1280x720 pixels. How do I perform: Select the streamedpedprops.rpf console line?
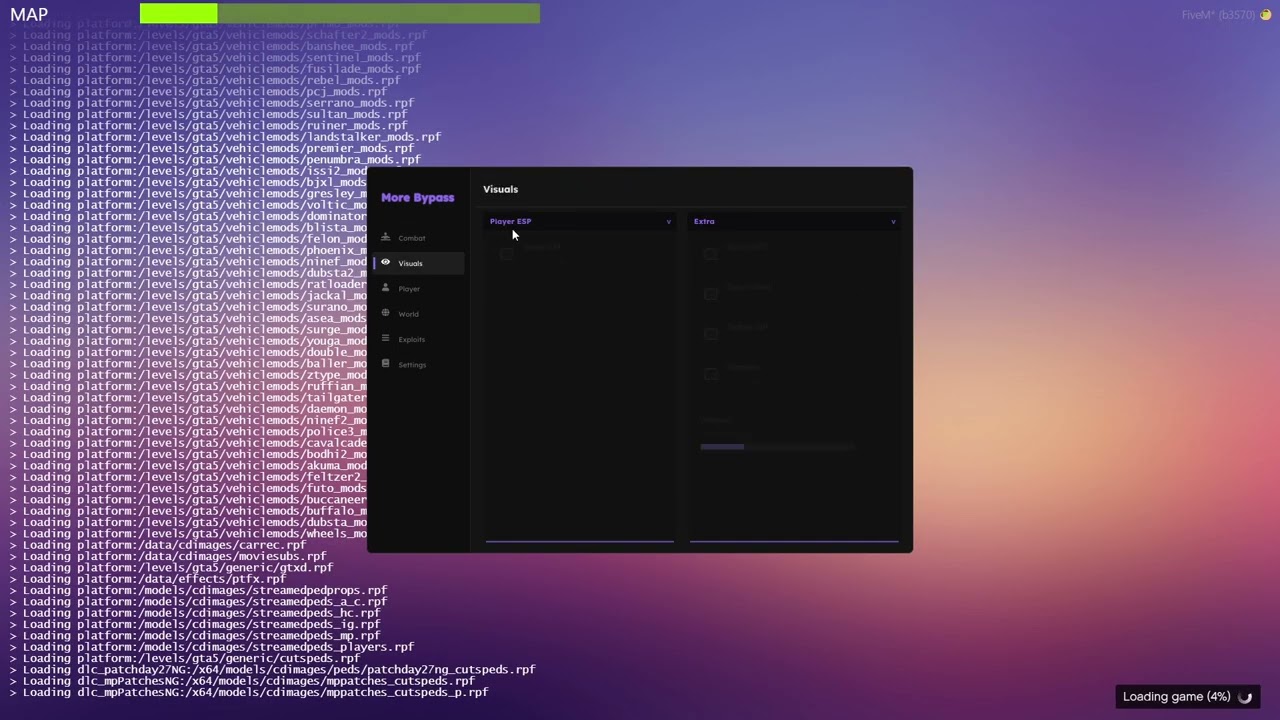click(x=198, y=590)
